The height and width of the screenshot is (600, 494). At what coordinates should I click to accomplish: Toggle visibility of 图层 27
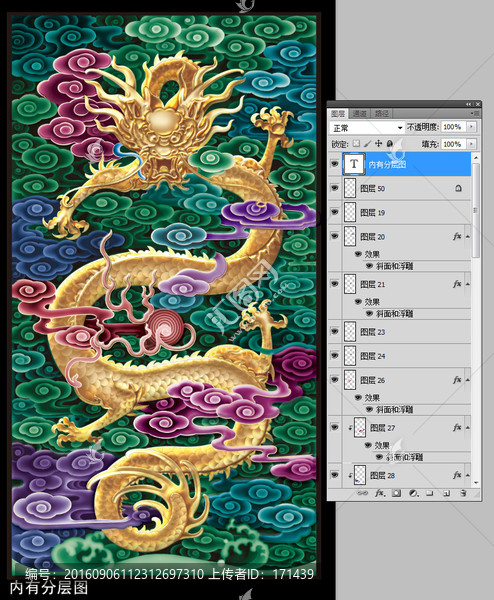335,427
